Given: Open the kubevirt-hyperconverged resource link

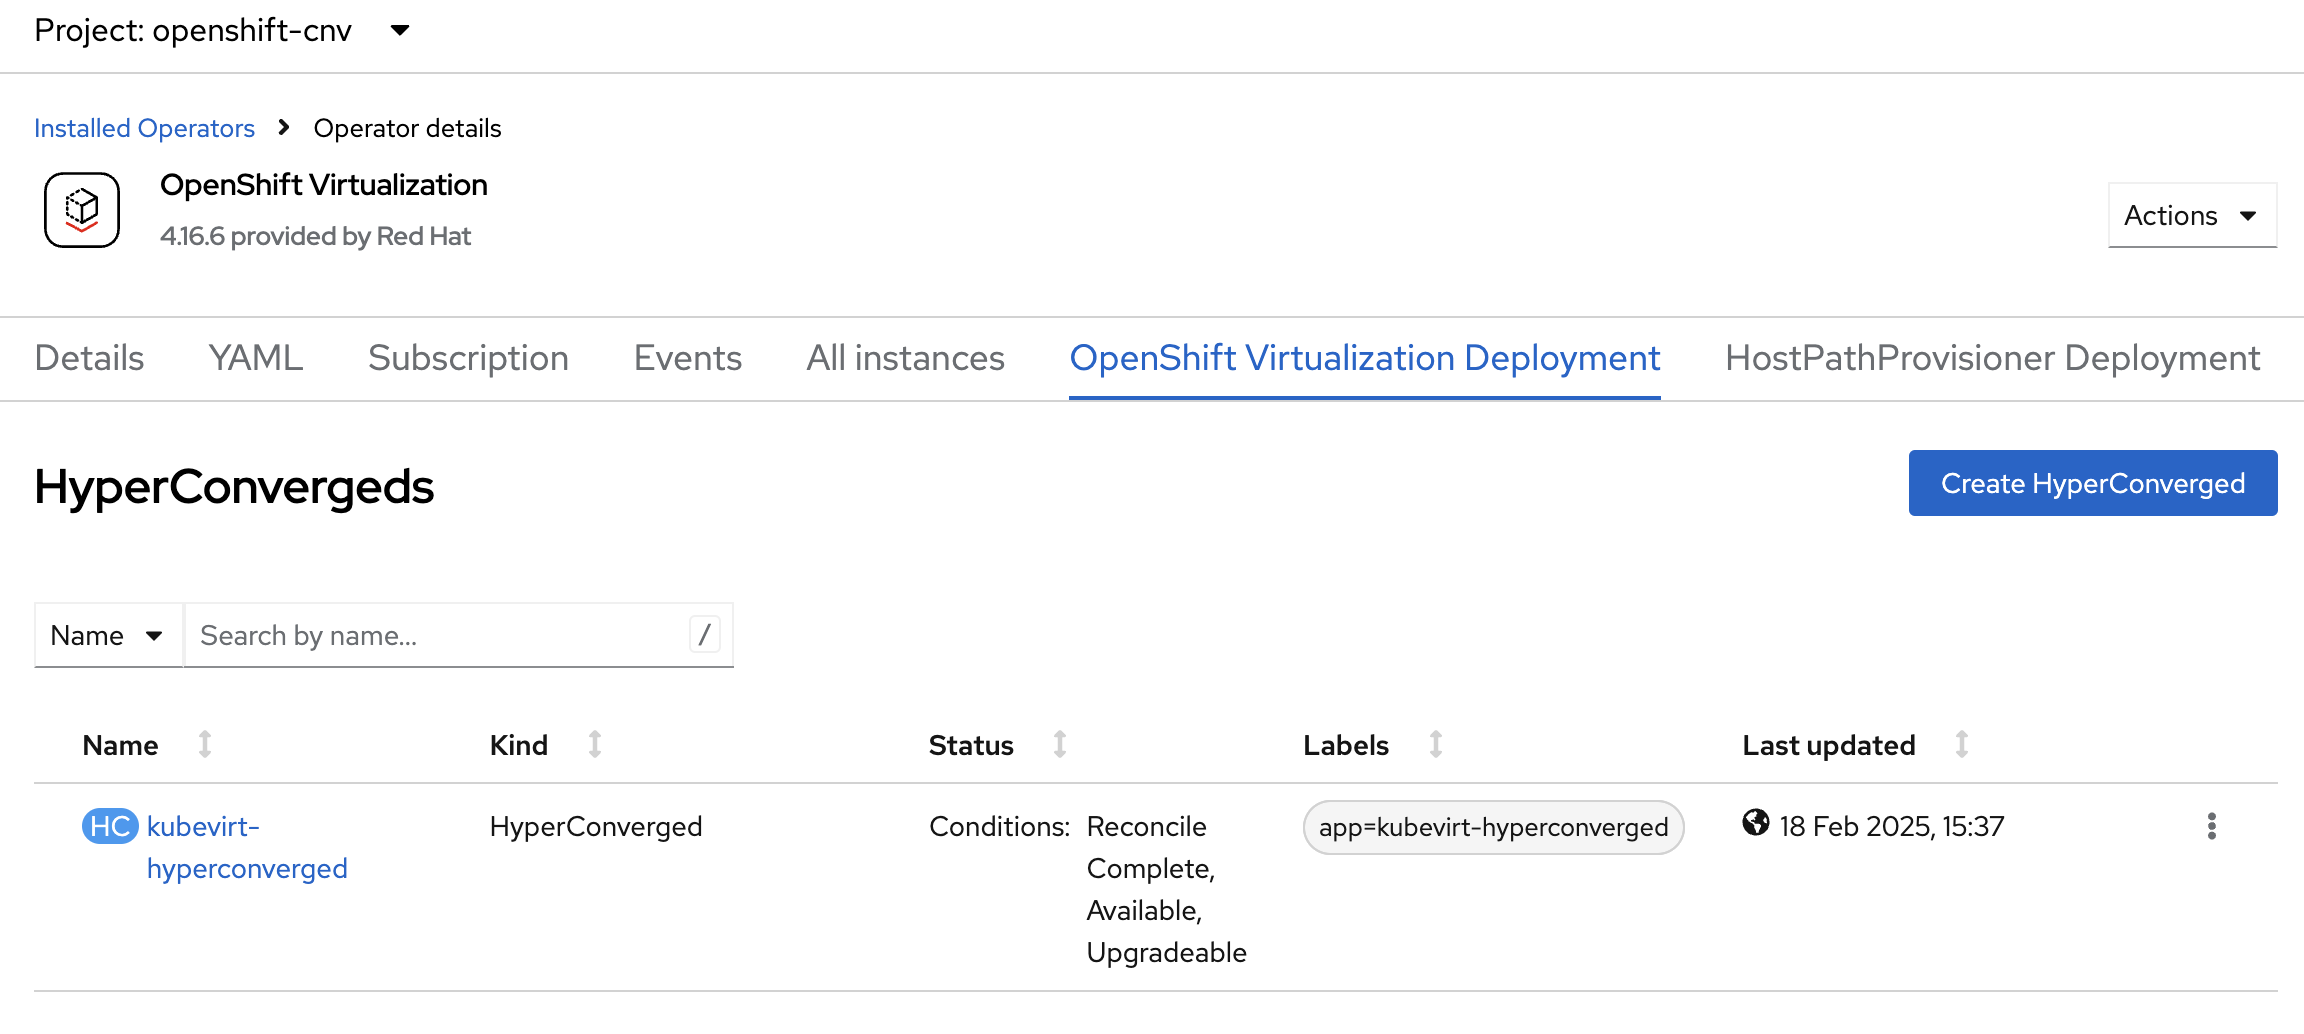Looking at the screenshot, I should 247,847.
